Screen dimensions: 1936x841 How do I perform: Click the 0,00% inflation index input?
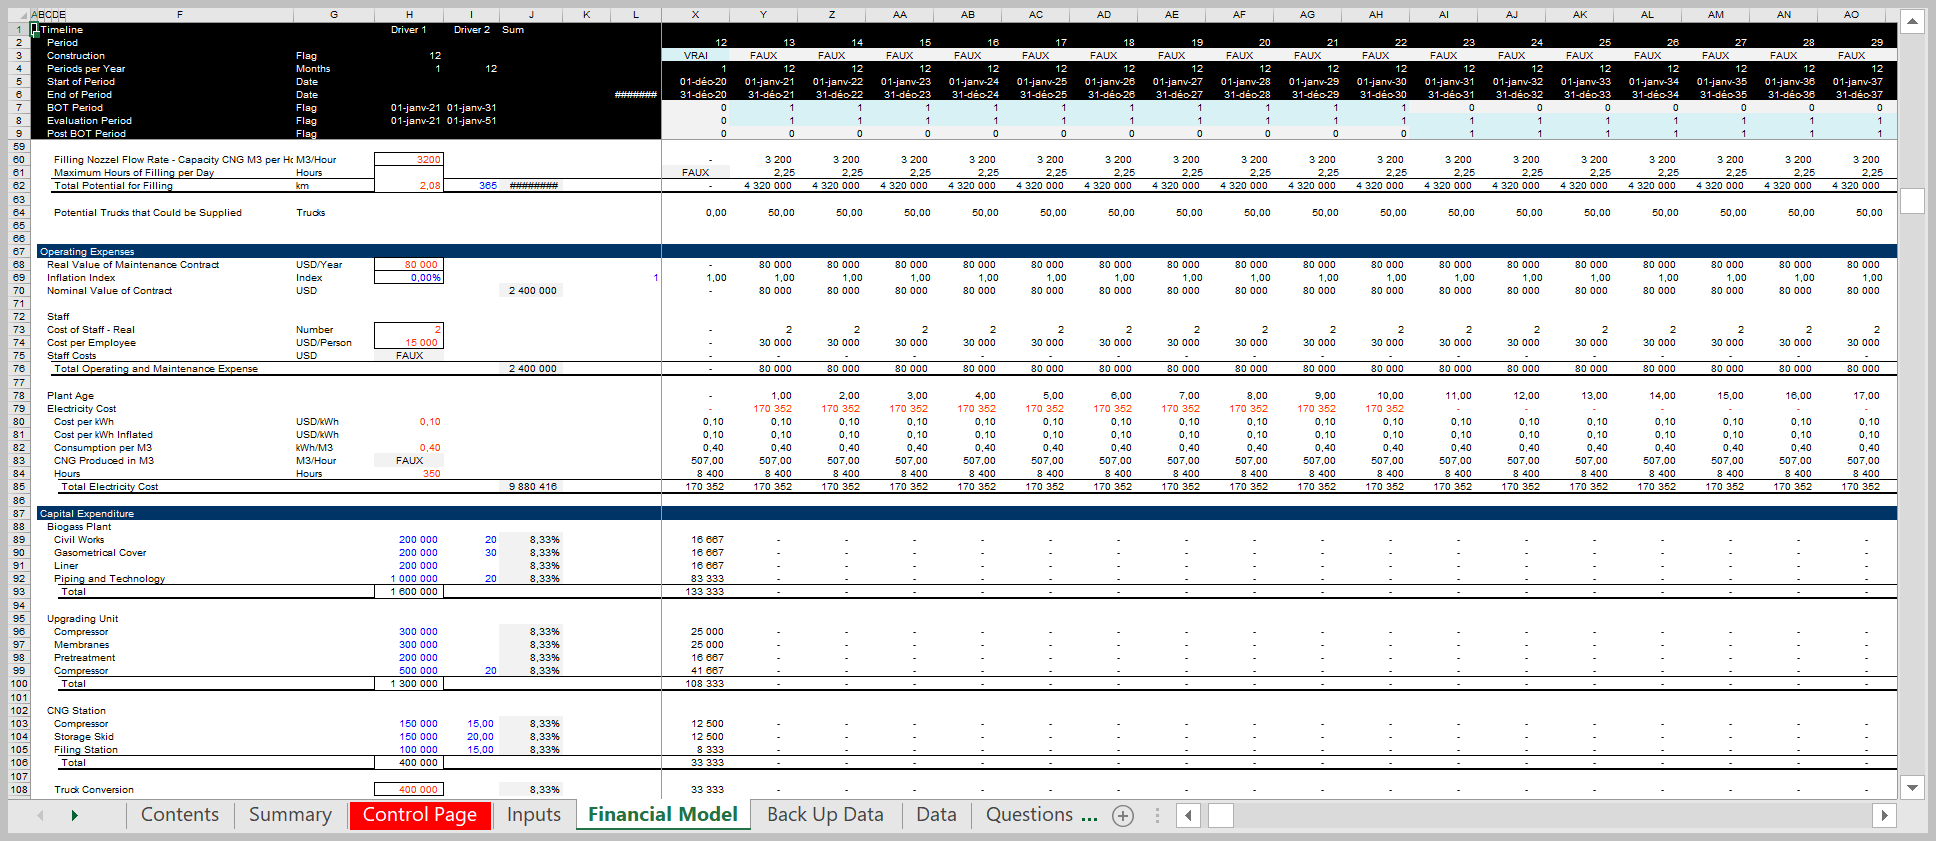[409, 278]
